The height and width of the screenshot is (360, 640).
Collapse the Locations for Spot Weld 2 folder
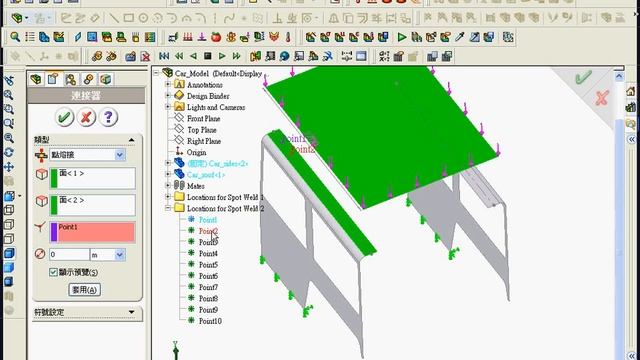168,208
